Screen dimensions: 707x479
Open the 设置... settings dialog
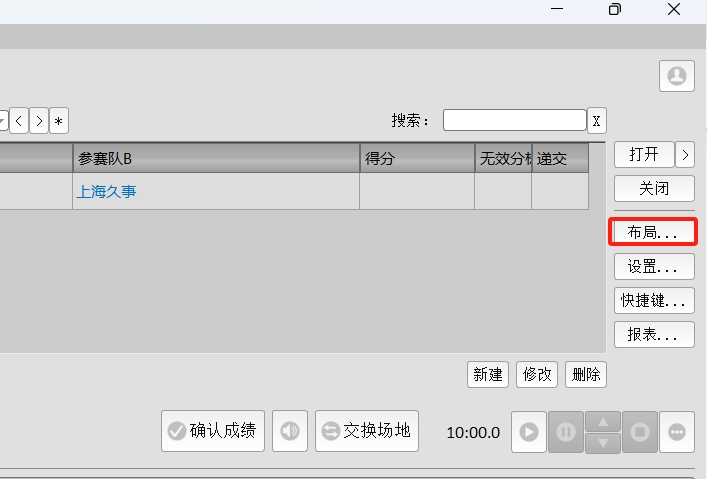point(653,266)
